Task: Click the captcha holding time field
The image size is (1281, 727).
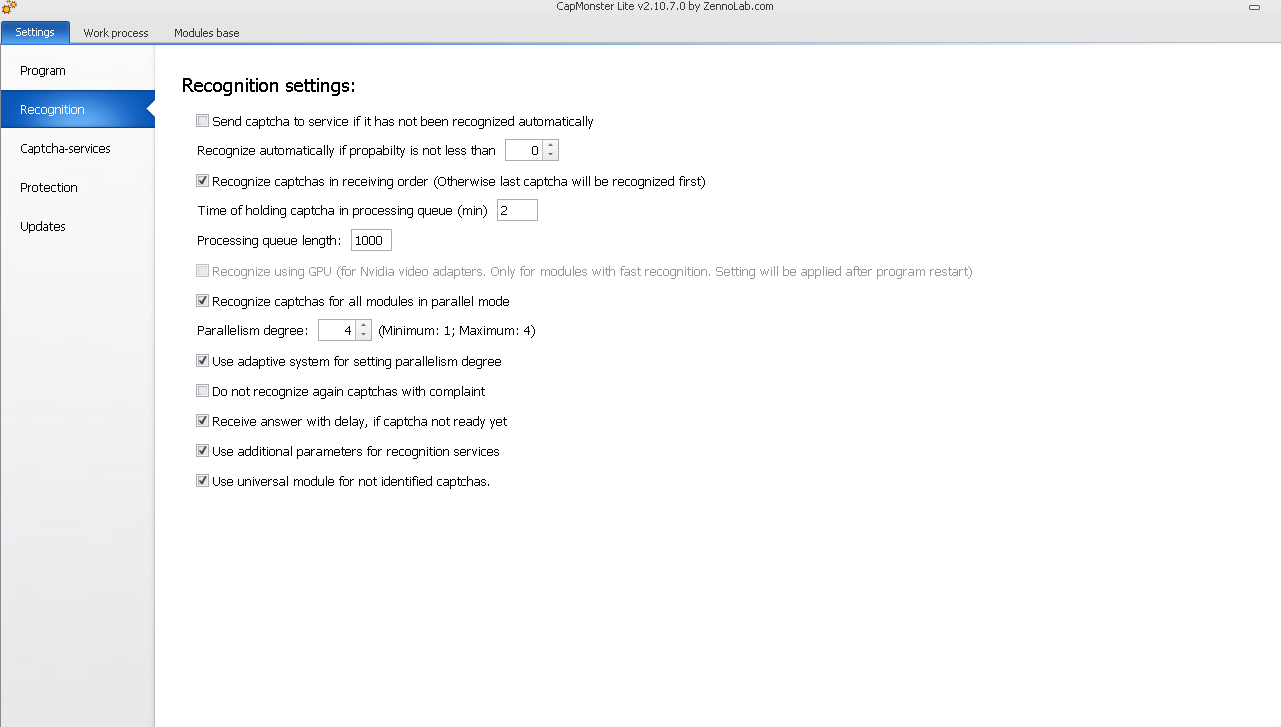Action: click(517, 210)
